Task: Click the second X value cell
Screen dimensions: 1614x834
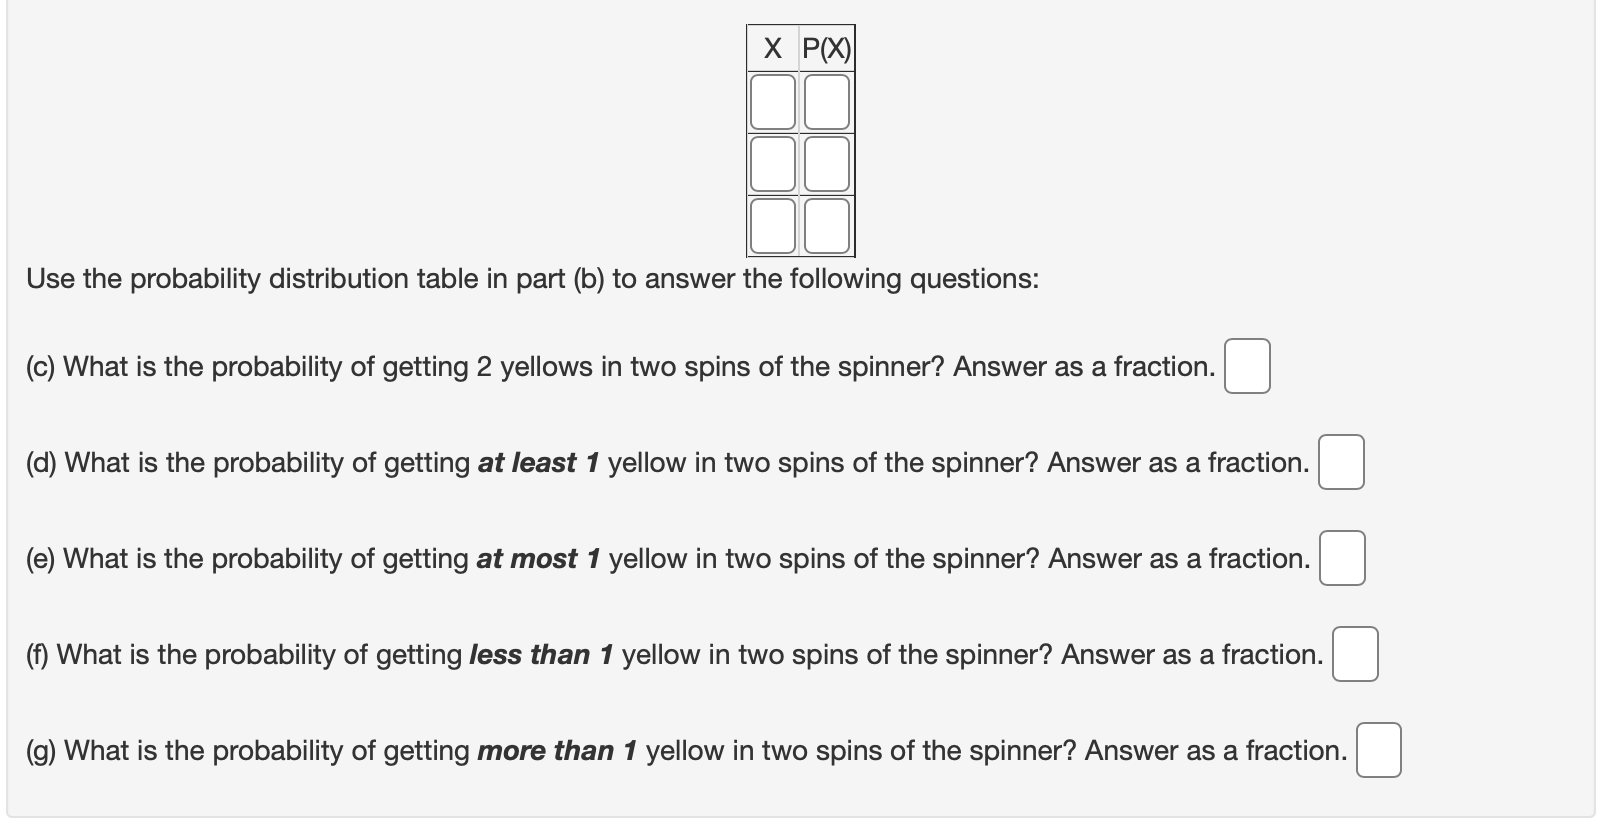Action: point(771,162)
